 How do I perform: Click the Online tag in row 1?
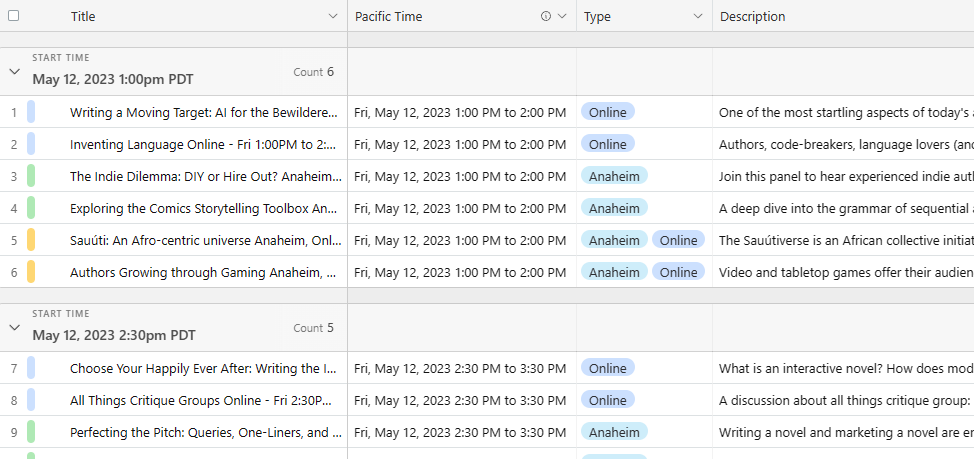coord(607,112)
